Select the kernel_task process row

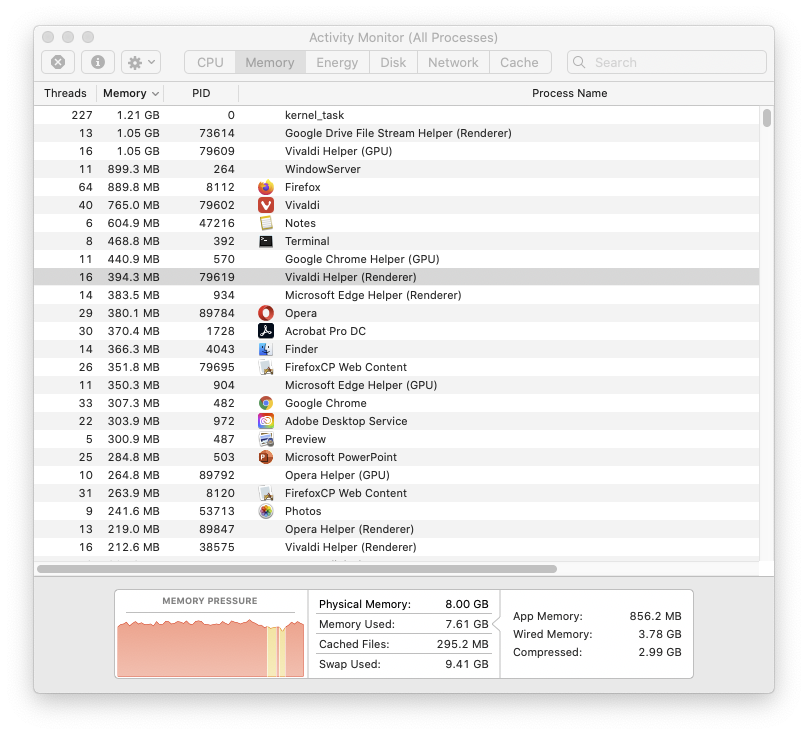point(400,115)
